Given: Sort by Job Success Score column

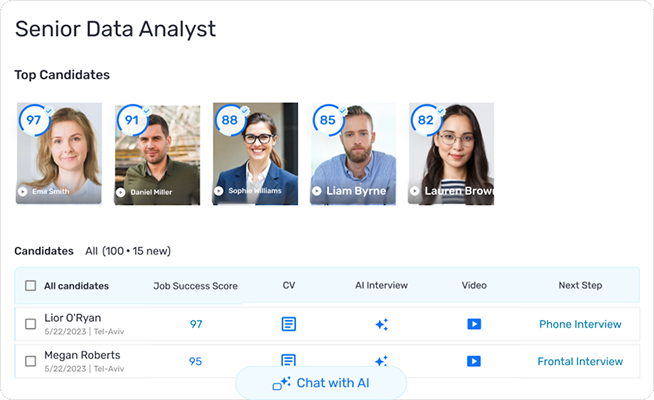Looking at the screenshot, I should [195, 286].
